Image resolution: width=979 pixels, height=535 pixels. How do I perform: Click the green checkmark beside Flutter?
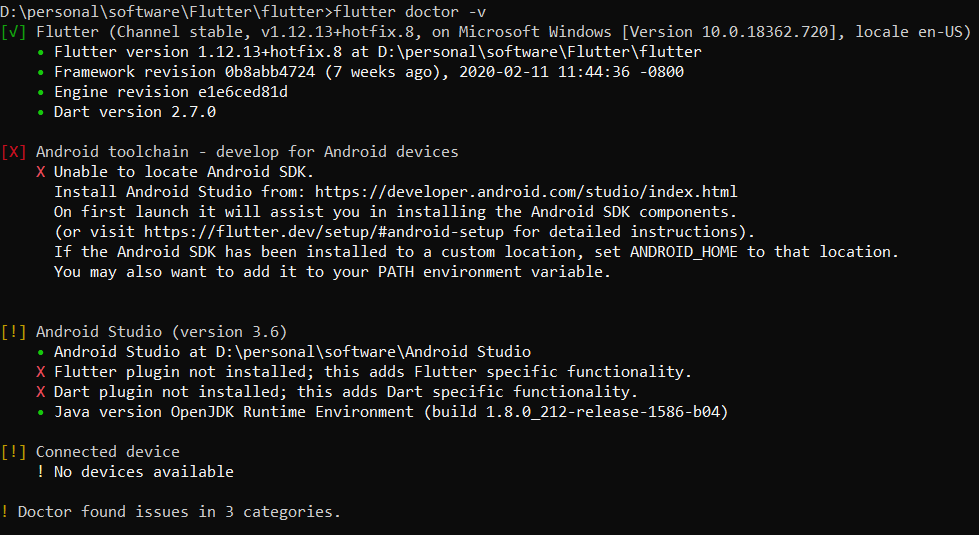click(x=13, y=32)
